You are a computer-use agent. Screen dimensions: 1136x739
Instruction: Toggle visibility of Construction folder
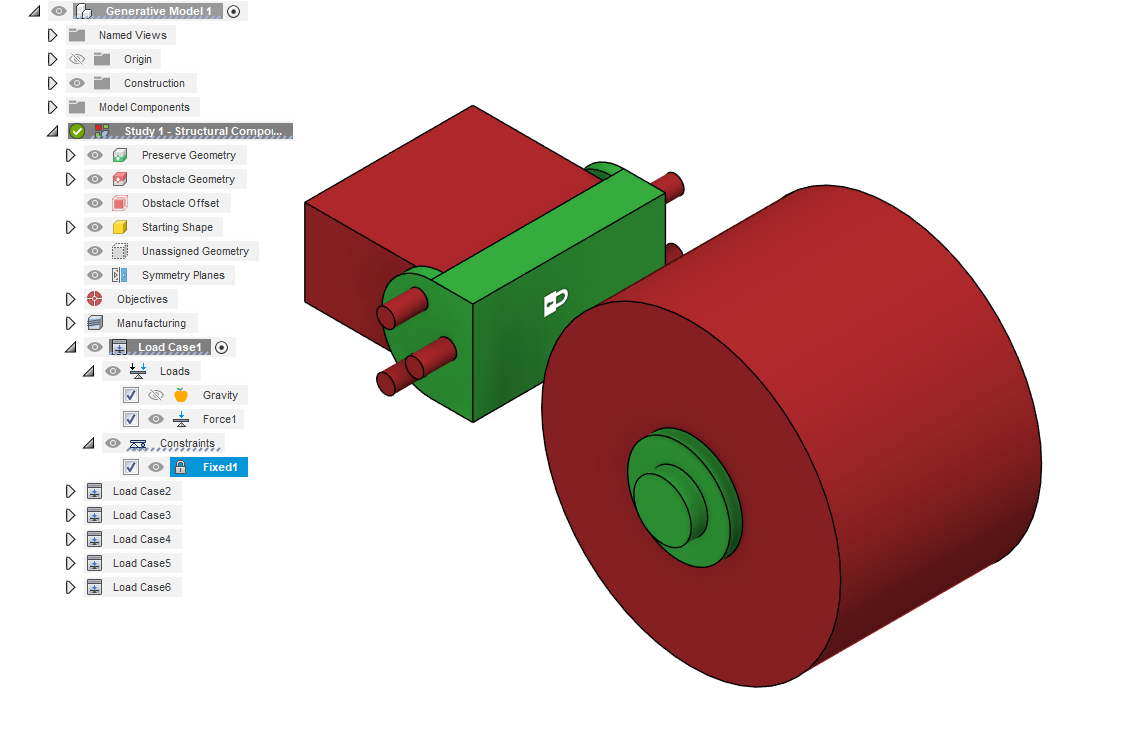tap(76, 83)
